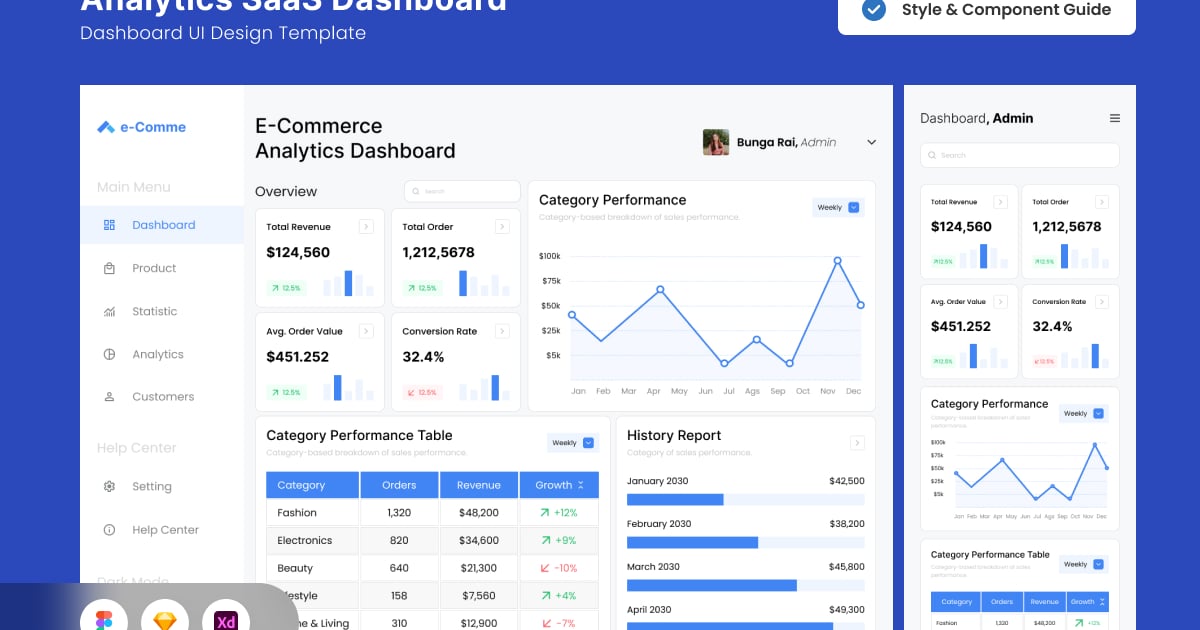This screenshot has width=1200, height=630.
Task: Click the History Report arrow icon
Action: 857,442
